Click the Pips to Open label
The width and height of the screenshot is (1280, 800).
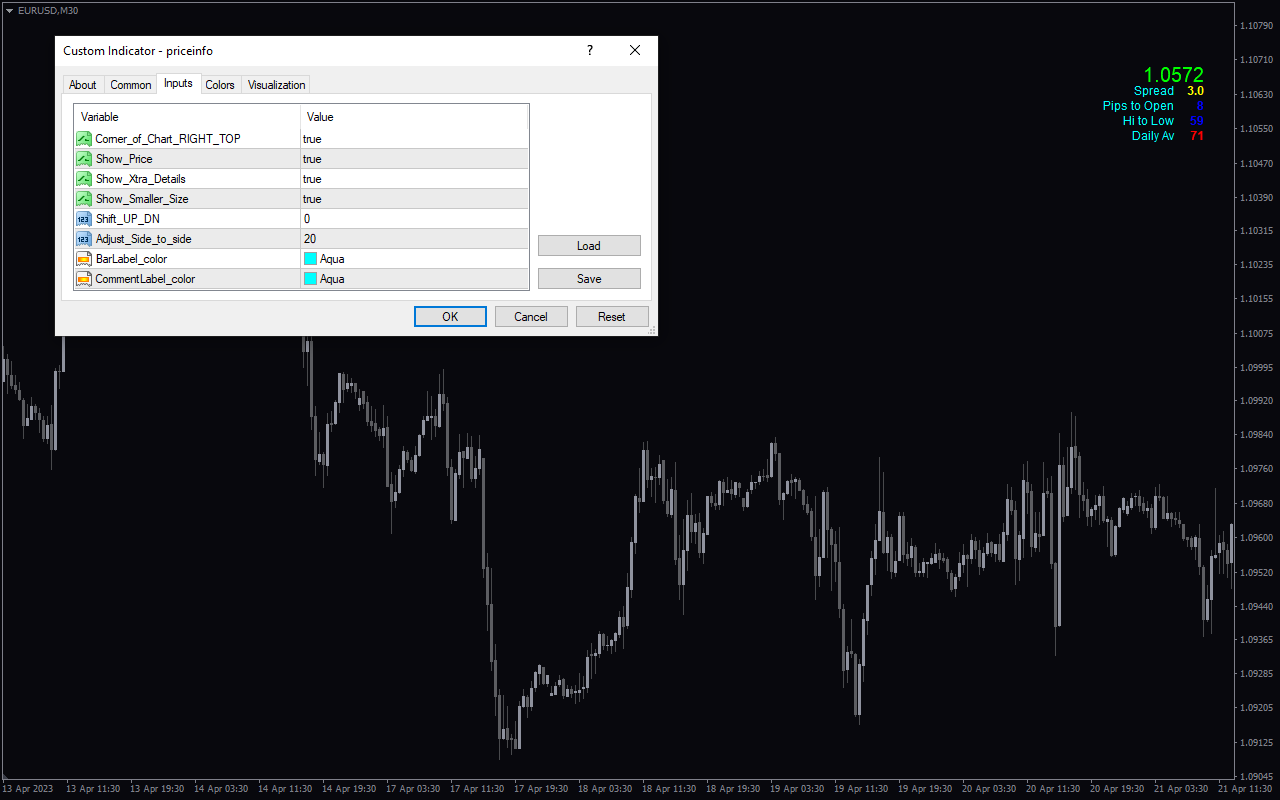point(1138,106)
